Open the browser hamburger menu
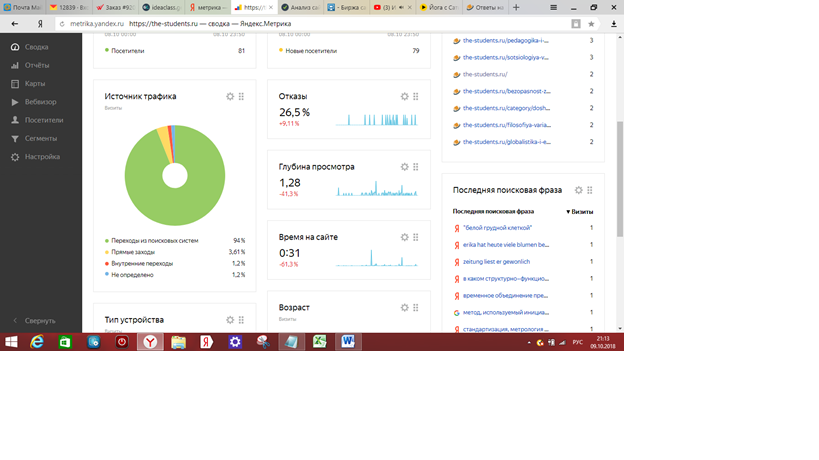 tap(553, 7)
